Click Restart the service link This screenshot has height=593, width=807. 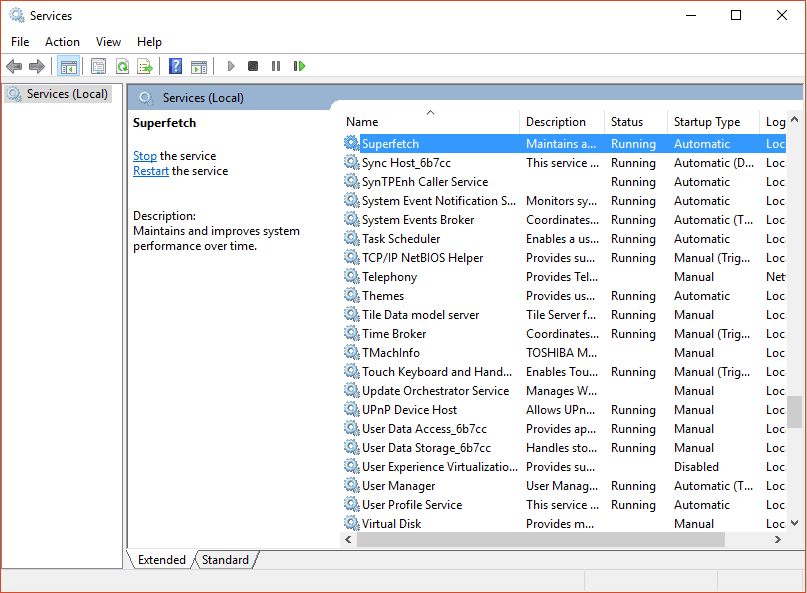tap(151, 171)
